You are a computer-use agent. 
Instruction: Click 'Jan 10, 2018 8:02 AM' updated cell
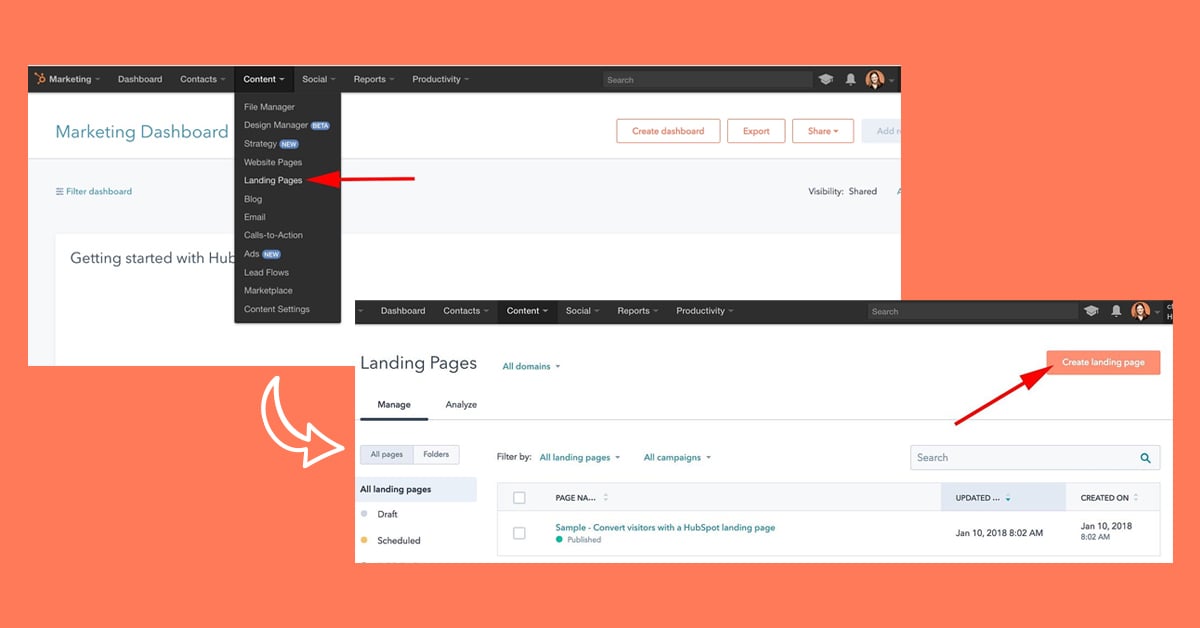coord(999,533)
